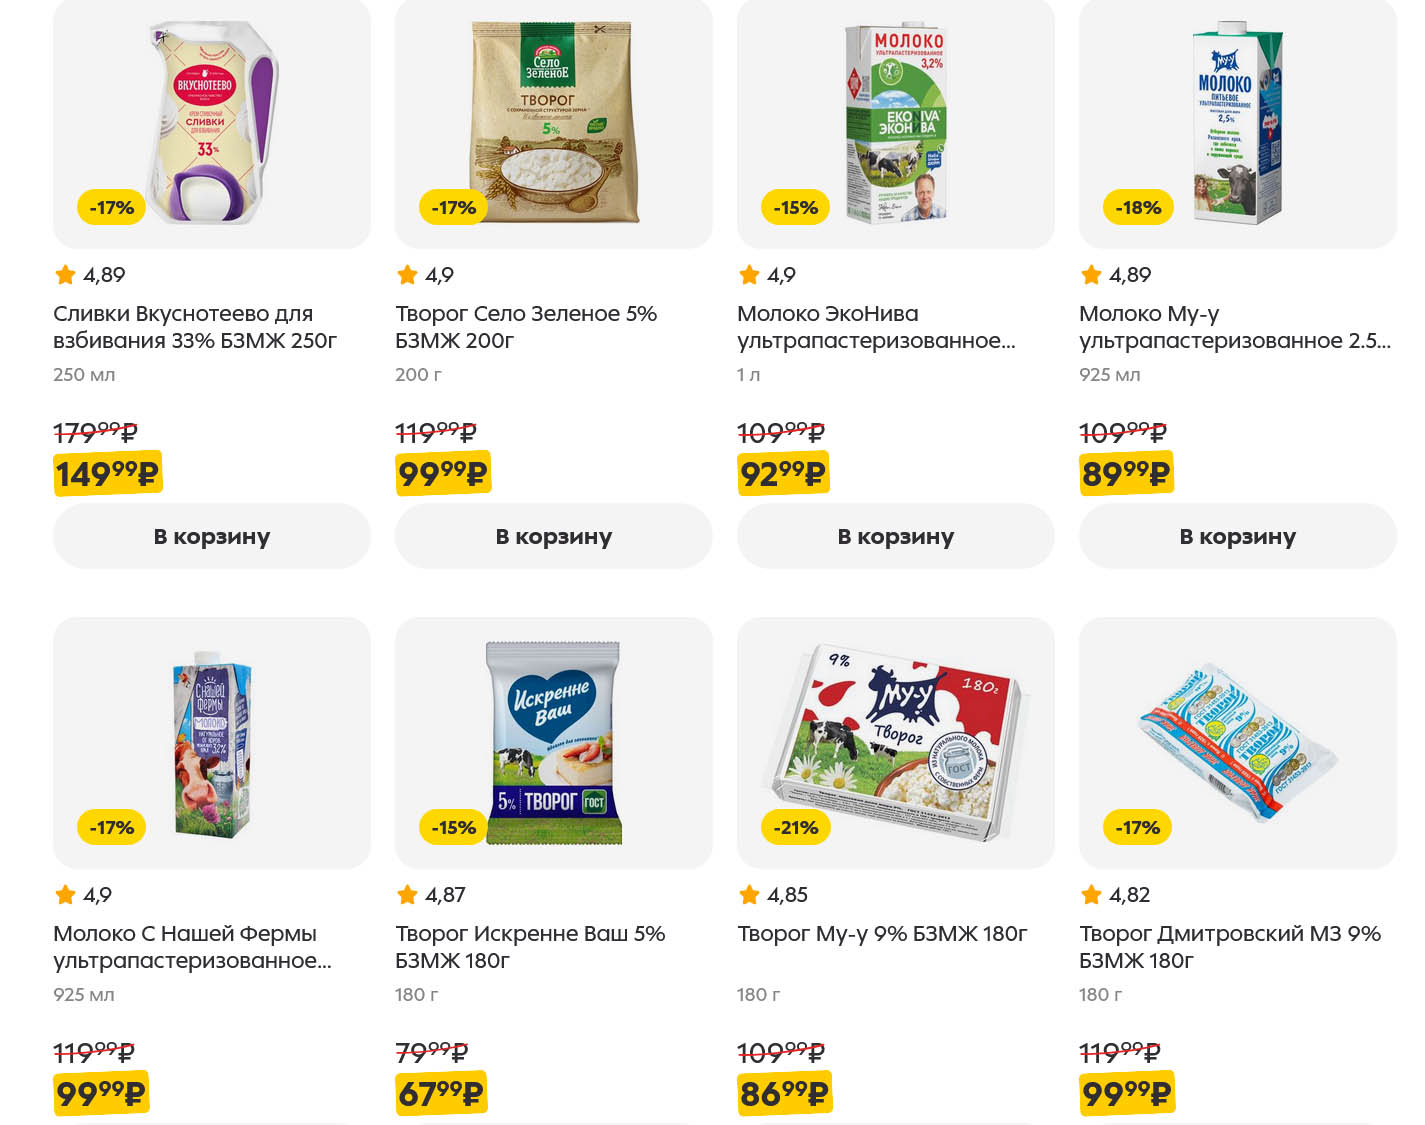Image resolution: width=1425 pixels, height=1125 pixels.
Task: Open Село Зеленое творог product image
Action: [553, 120]
